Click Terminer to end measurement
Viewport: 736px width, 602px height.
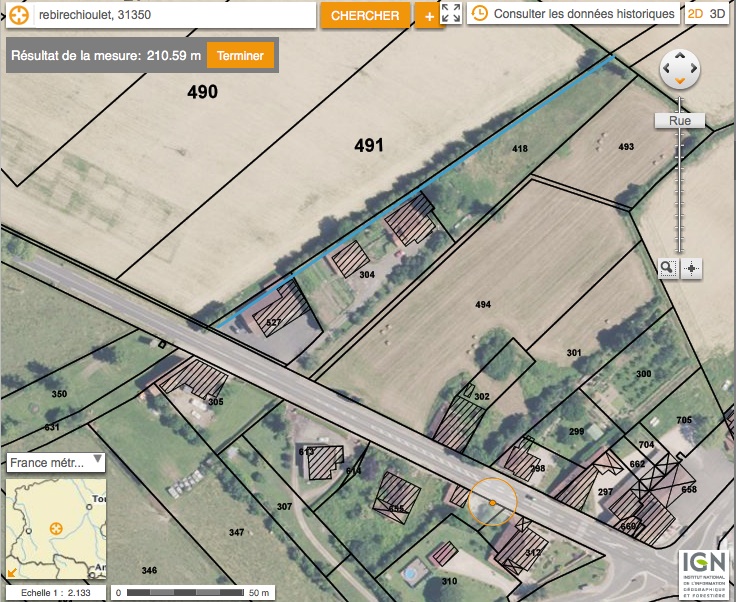click(240, 55)
